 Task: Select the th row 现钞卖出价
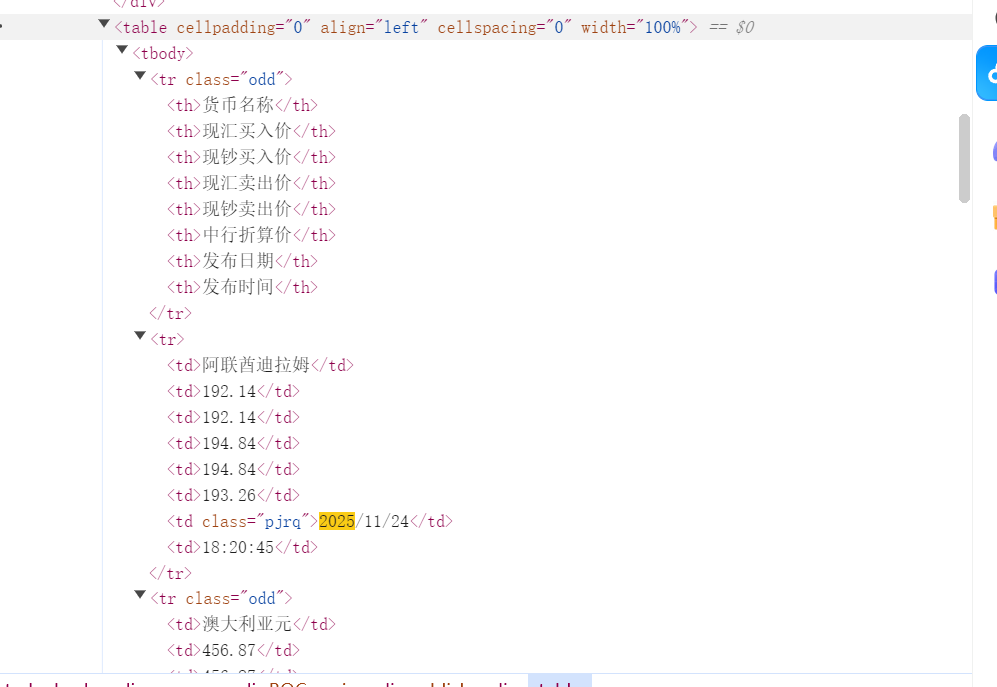coord(251,209)
